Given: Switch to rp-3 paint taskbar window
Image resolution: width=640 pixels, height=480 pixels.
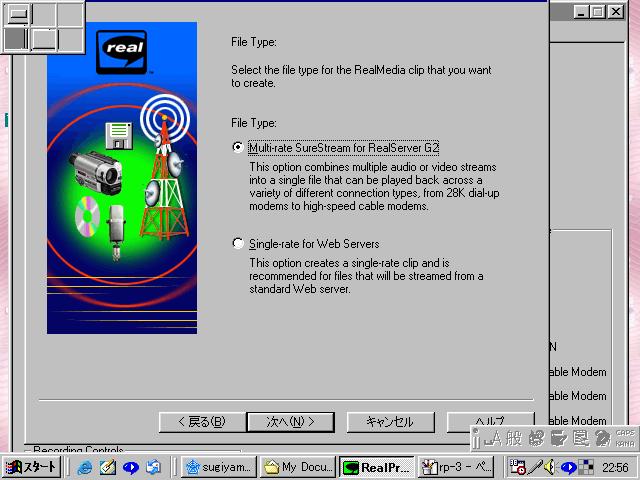Looking at the screenshot, I should point(456,467).
